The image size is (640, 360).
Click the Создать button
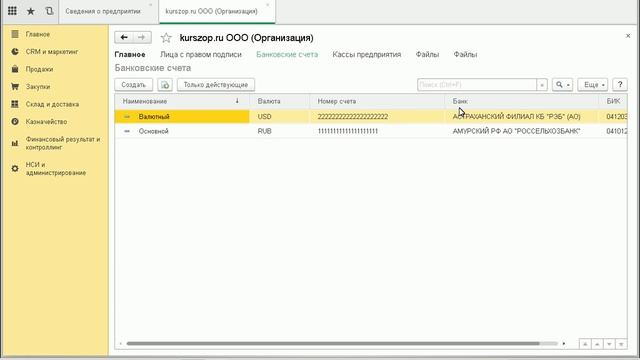coord(133,85)
